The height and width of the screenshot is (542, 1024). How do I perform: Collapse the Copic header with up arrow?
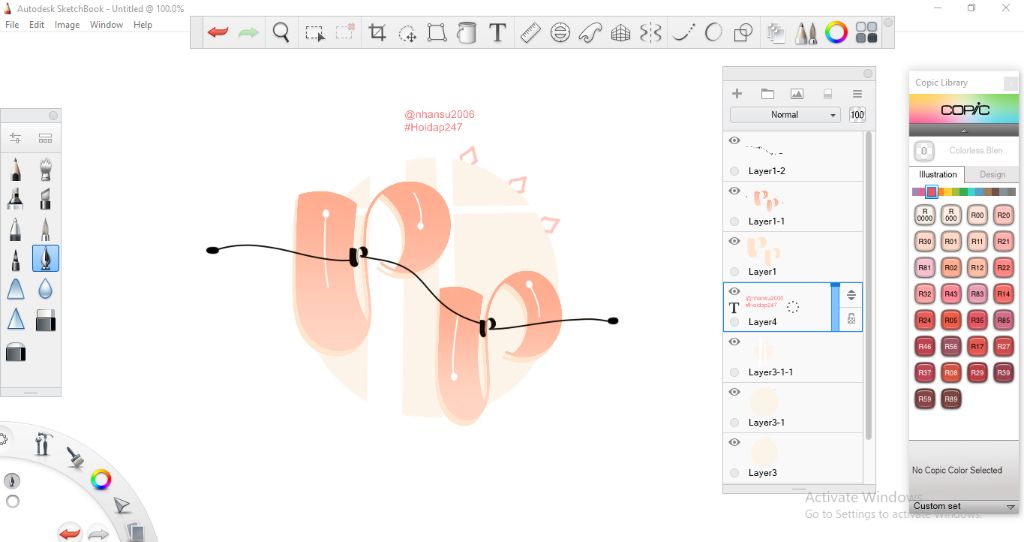[963, 131]
